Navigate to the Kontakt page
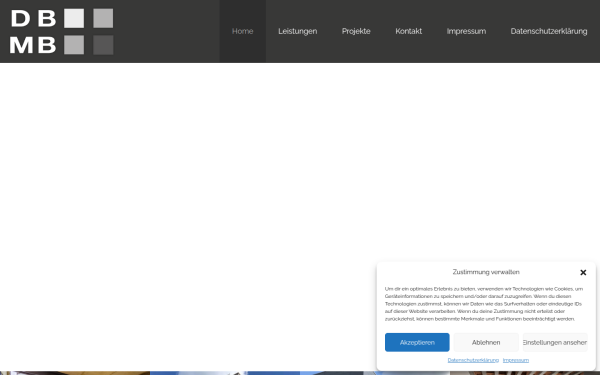Viewport: 600px width, 375px height. click(408, 31)
